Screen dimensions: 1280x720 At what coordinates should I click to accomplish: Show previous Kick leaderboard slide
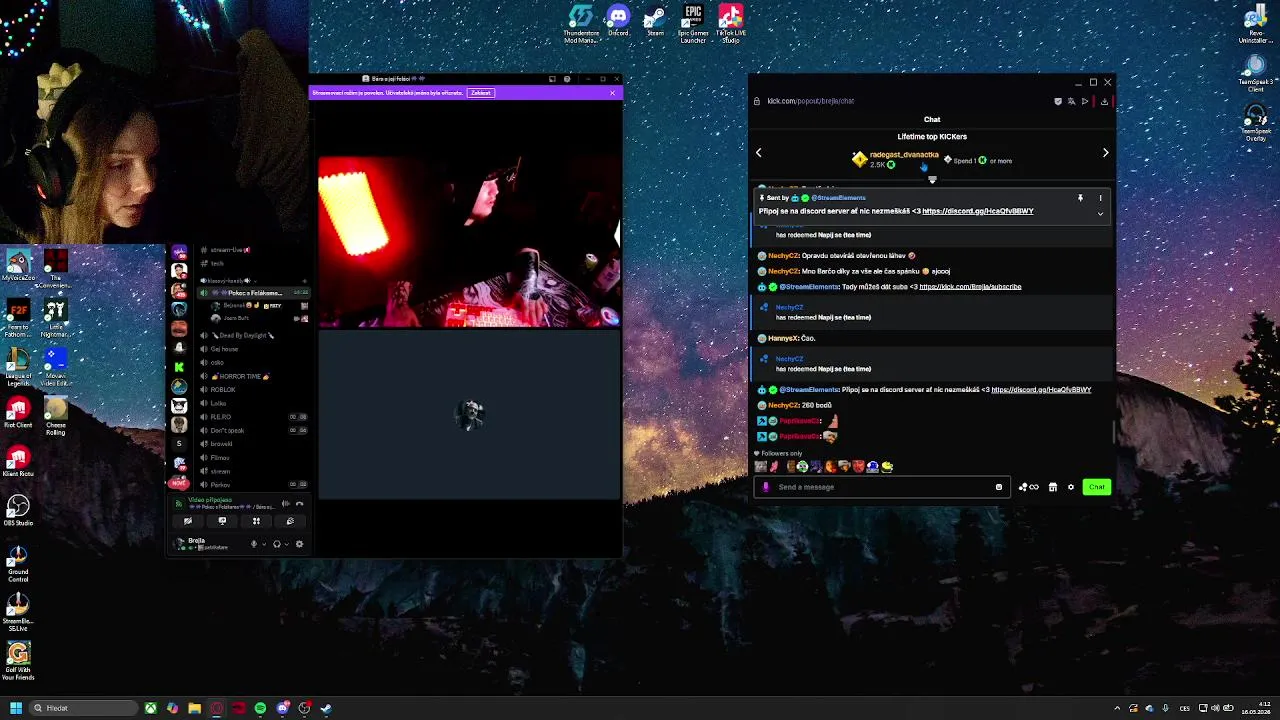click(x=758, y=153)
